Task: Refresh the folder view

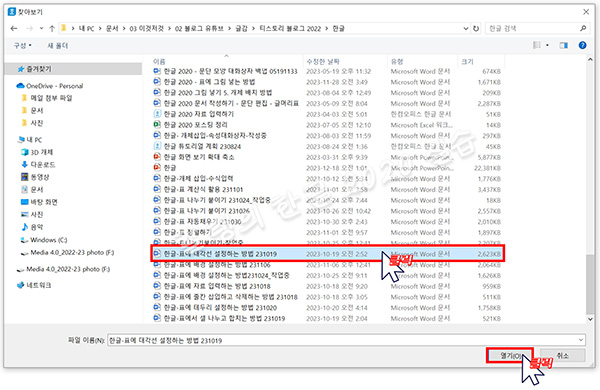Action: click(x=476, y=28)
